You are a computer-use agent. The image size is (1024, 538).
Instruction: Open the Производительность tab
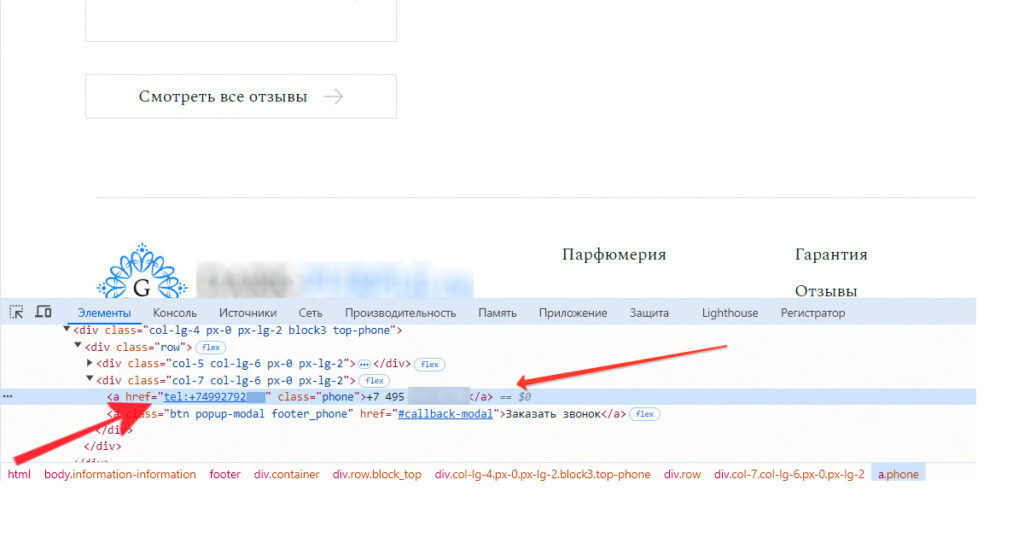[x=400, y=313]
